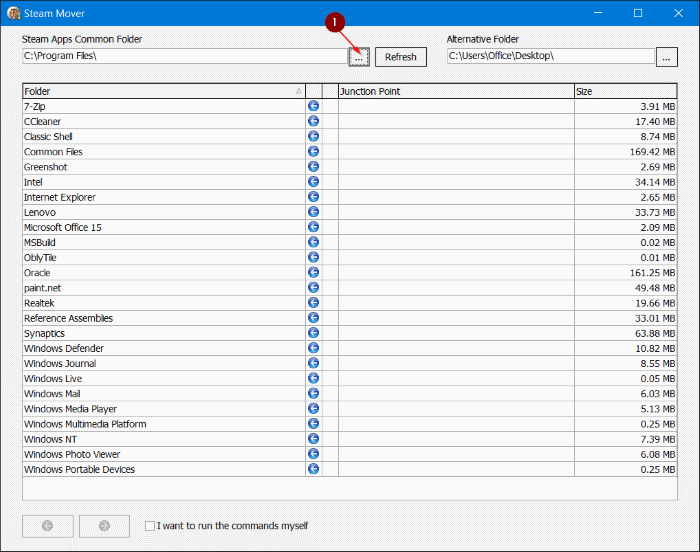The width and height of the screenshot is (700, 552).
Task: Select the Oracle folder name
Action: [x=37, y=273]
